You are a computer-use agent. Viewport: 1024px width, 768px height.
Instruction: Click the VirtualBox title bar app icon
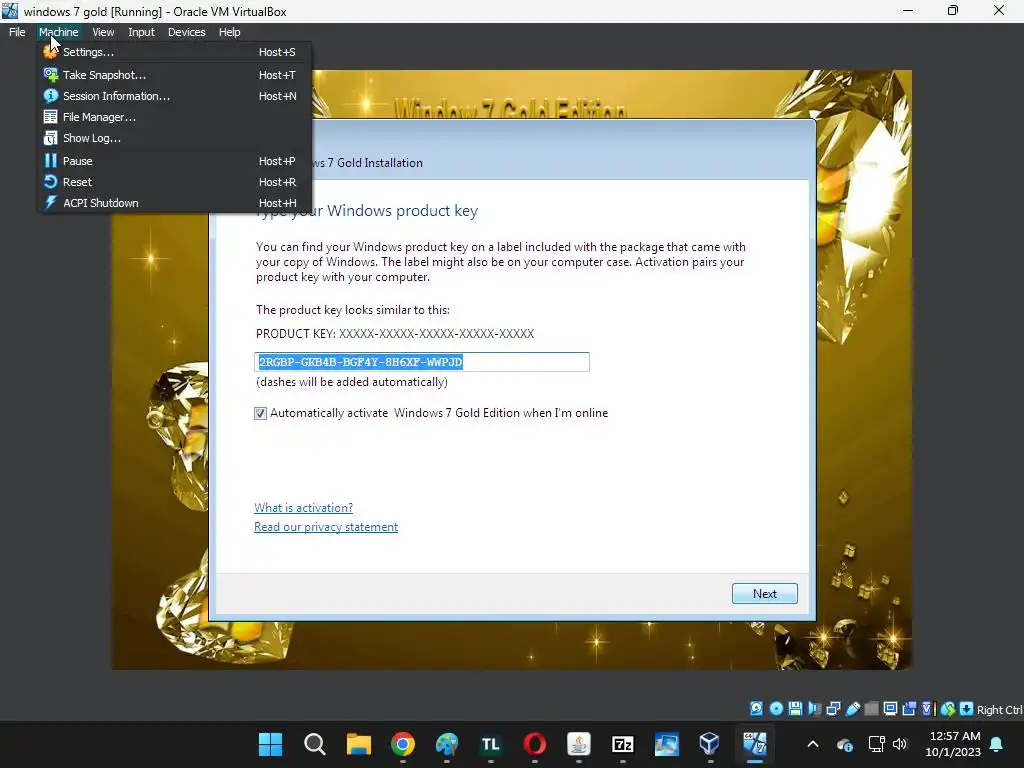tap(10, 11)
